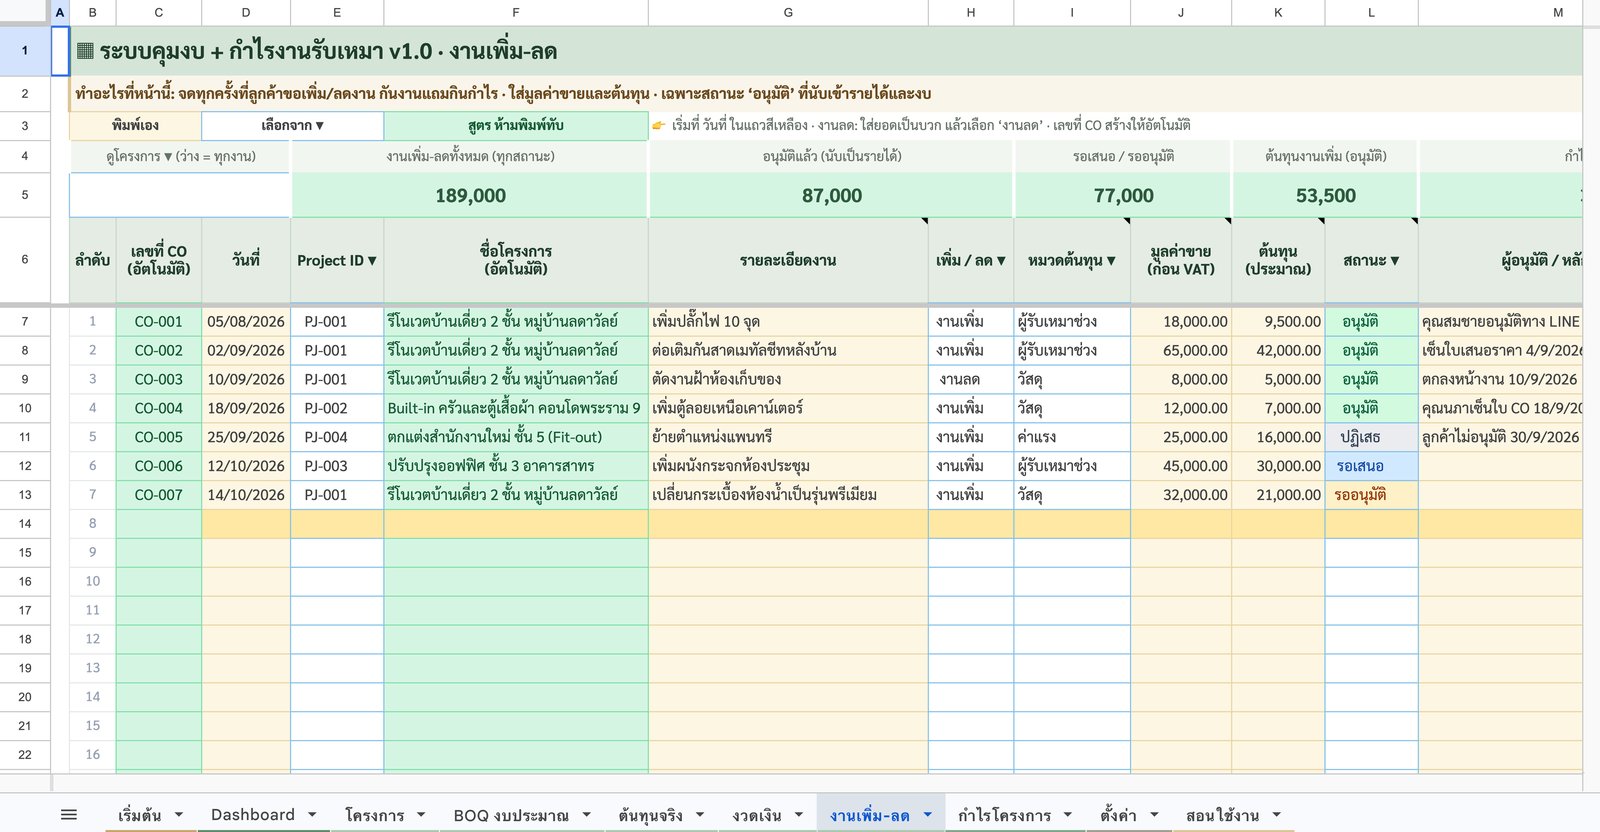Click the สถานะ ▼ header cell
Screen dimensions: 1600x832
click(1371, 260)
